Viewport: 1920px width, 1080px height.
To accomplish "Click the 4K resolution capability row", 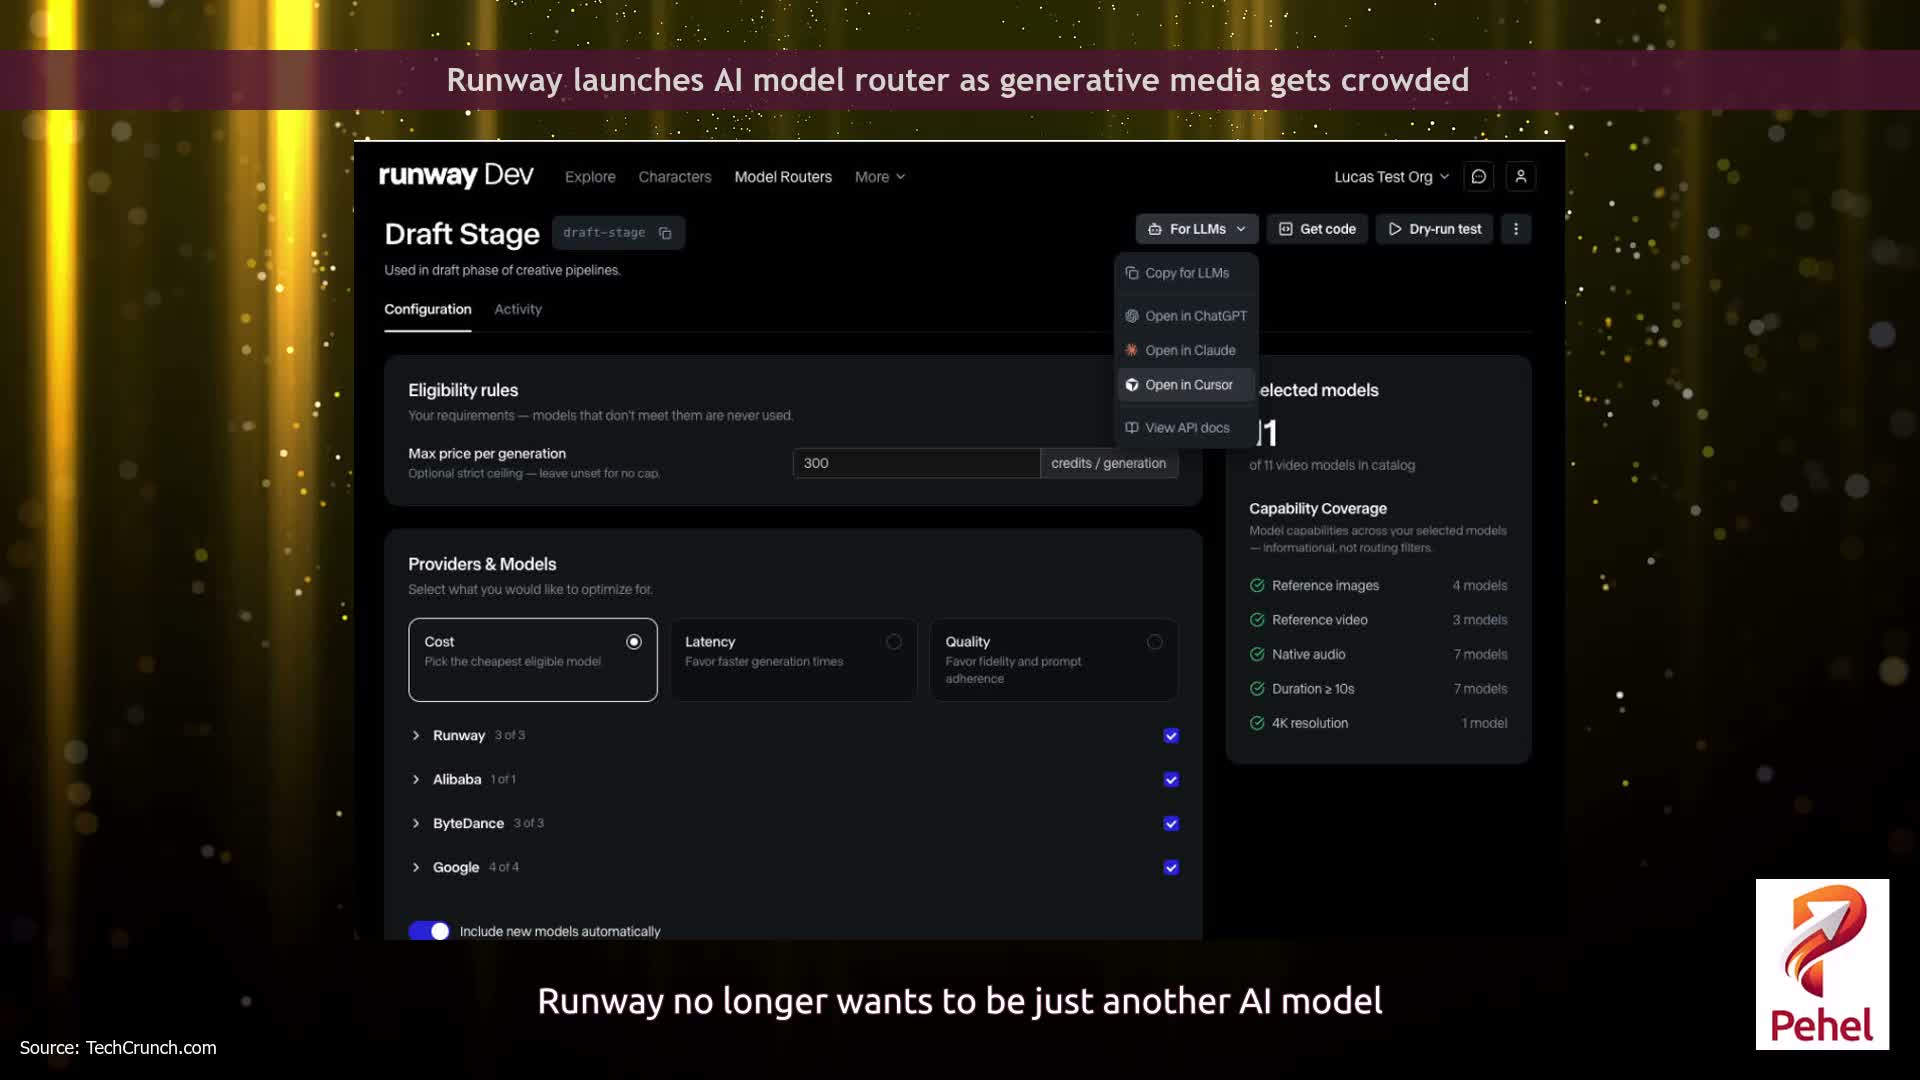I will coord(1378,723).
